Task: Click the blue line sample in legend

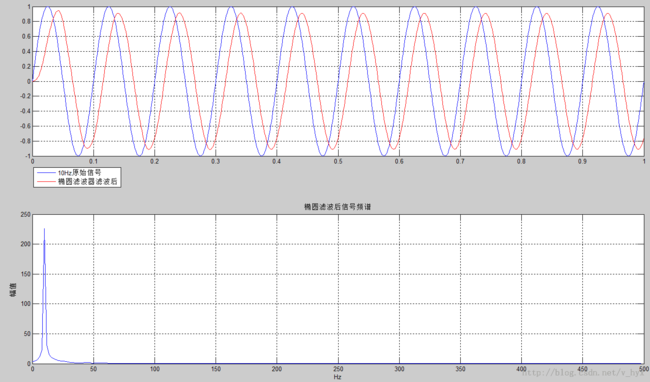Action: click(x=46, y=172)
